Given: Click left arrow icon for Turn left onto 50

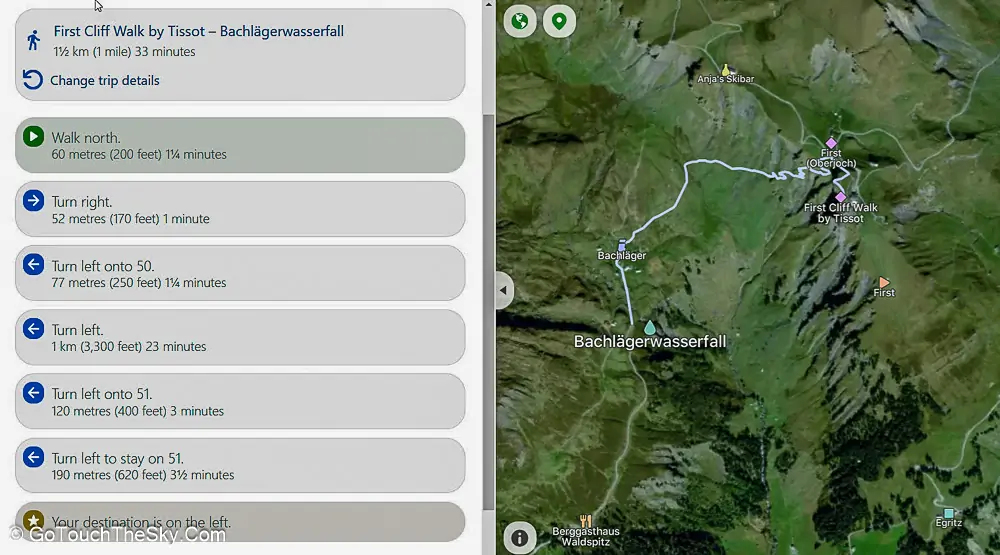Looking at the screenshot, I should click(33, 264).
